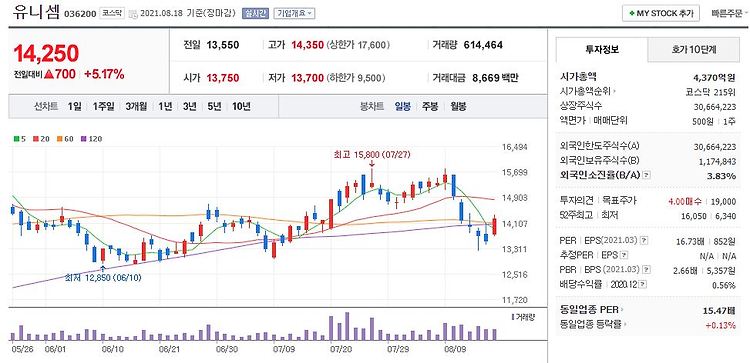This screenshot has width=750, height=363.
Task: Click the tall volume bar after 07/20
Action: pos(347,326)
